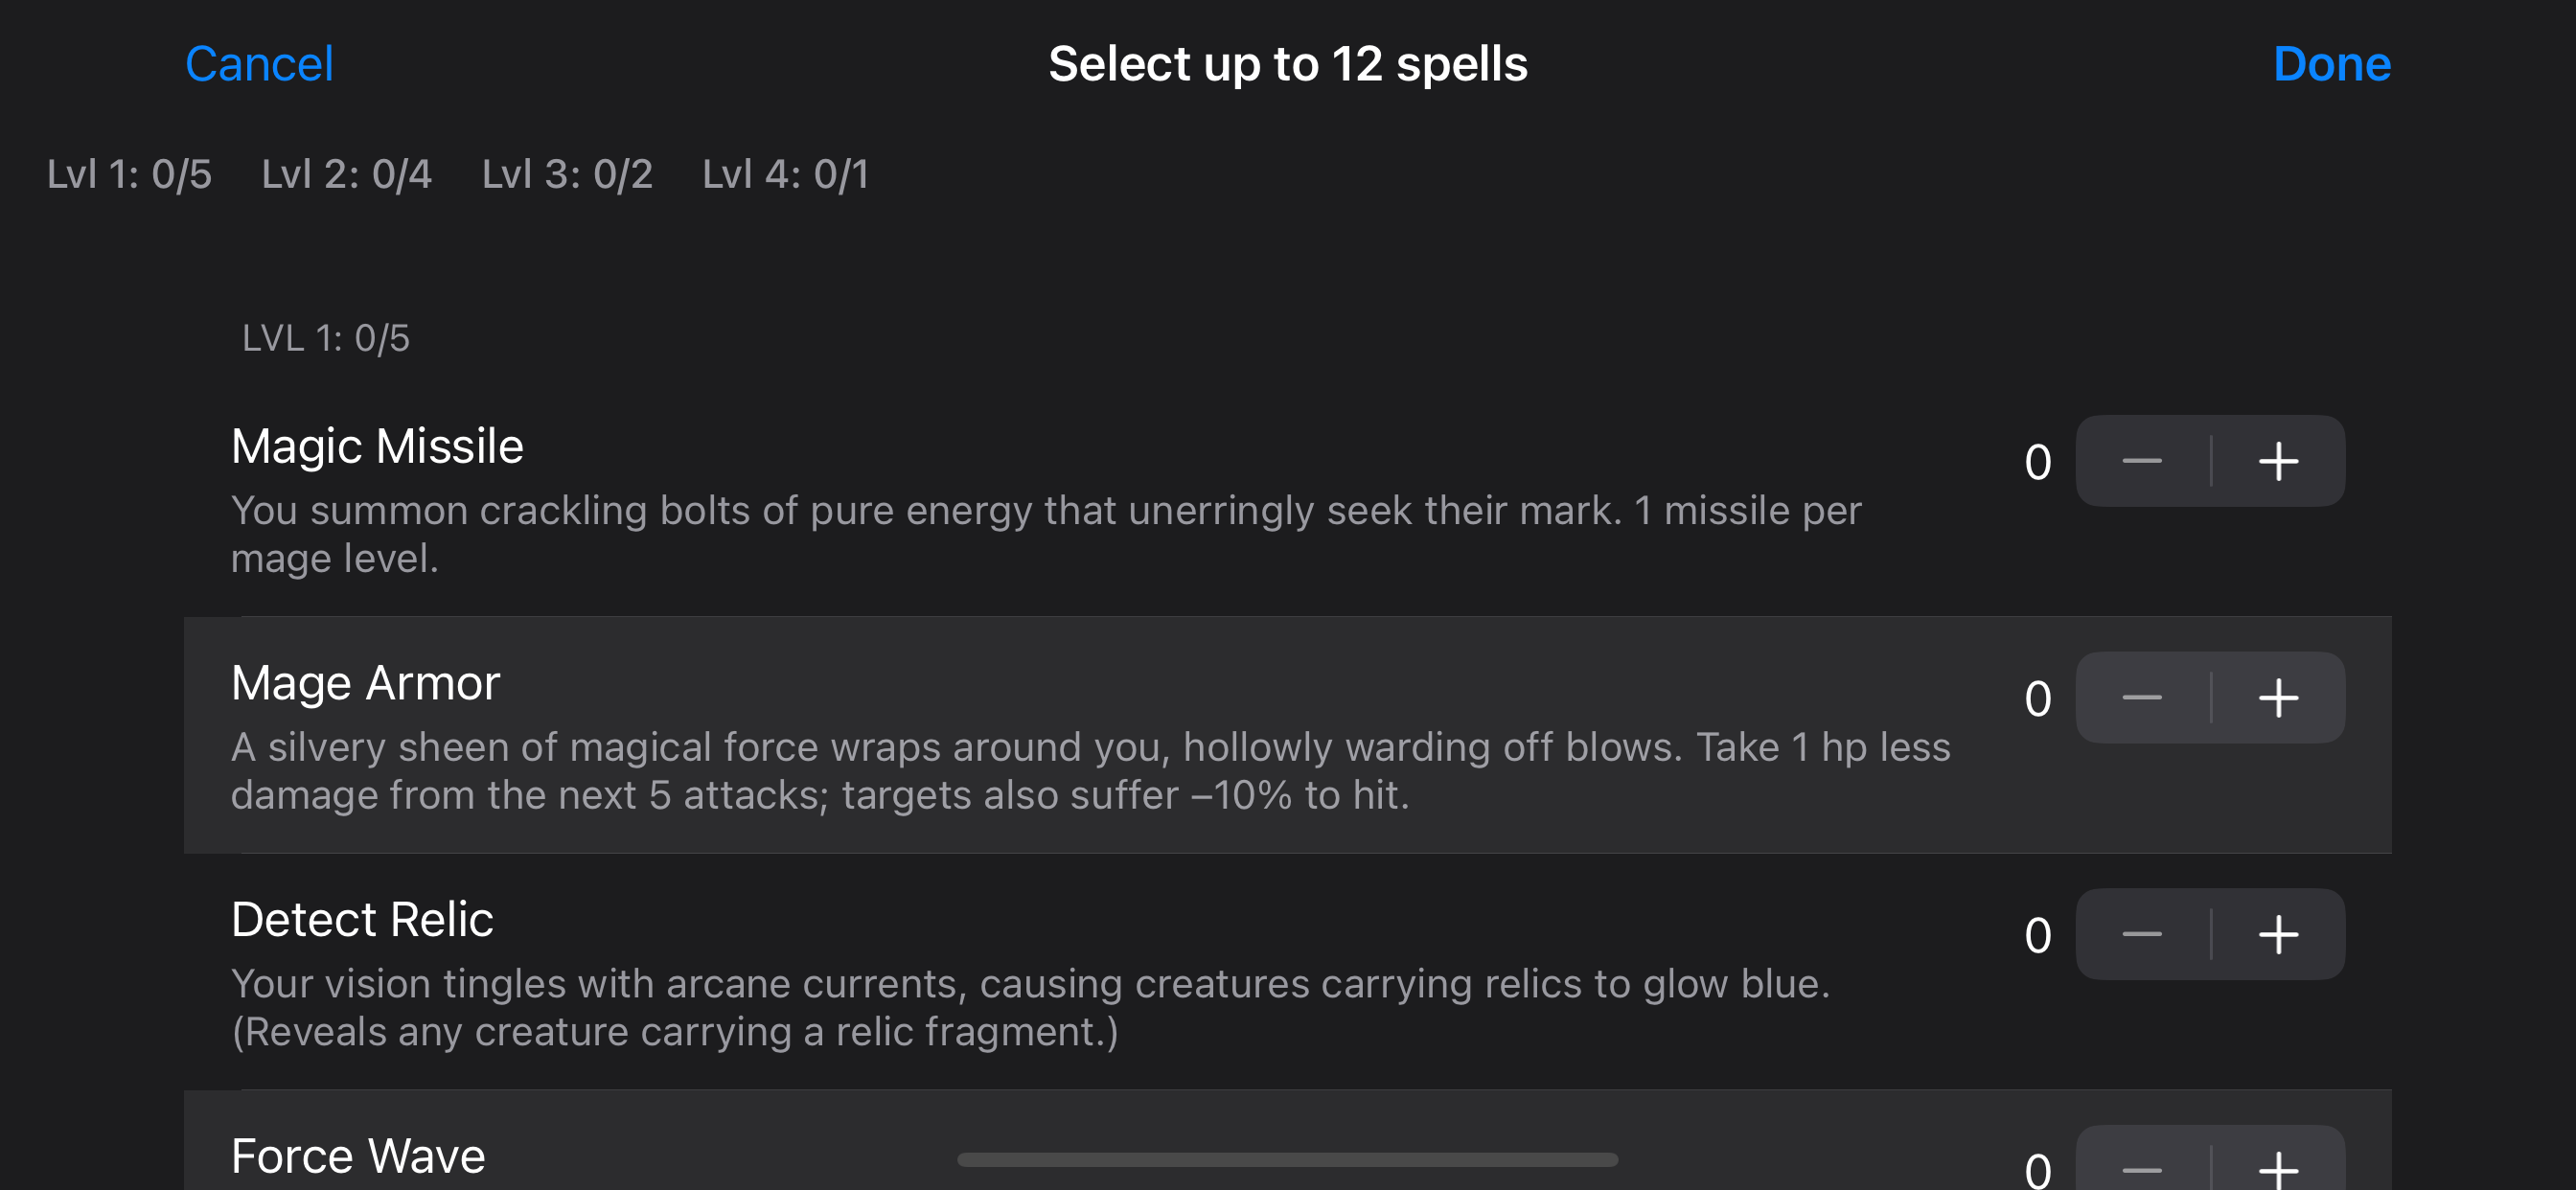Viewport: 2576px width, 1190px height.
Task: Tap the Mage Armor spell row
Action: [x=1000, y=737]
